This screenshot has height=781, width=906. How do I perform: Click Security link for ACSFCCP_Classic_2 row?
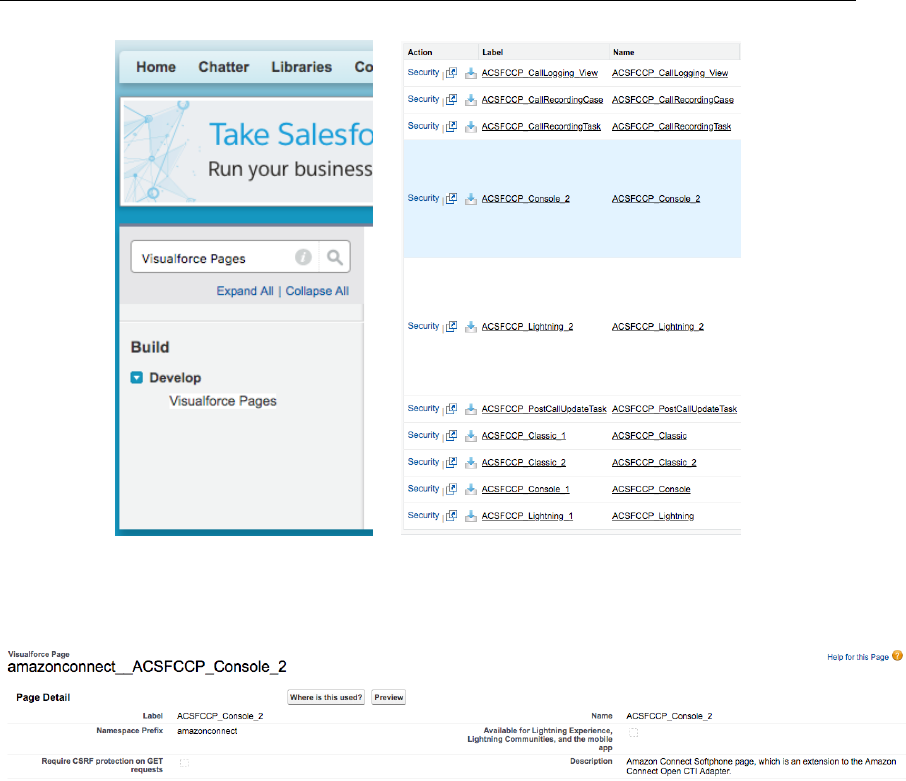[423, 462]
